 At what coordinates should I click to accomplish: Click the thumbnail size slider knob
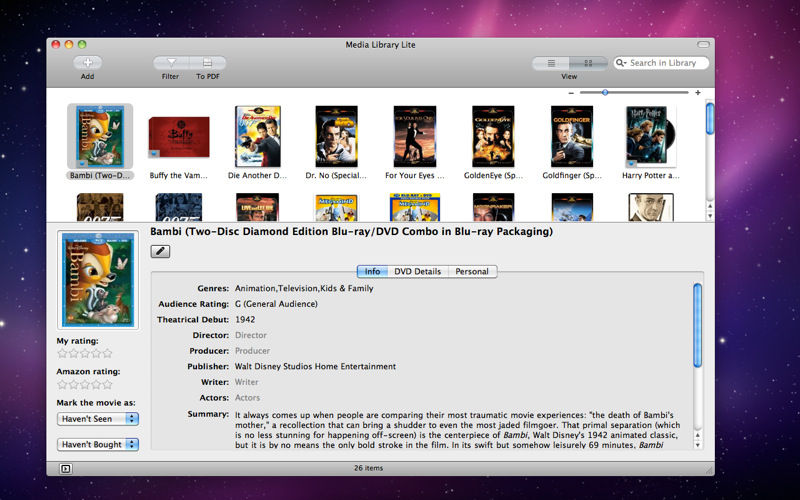605,92
